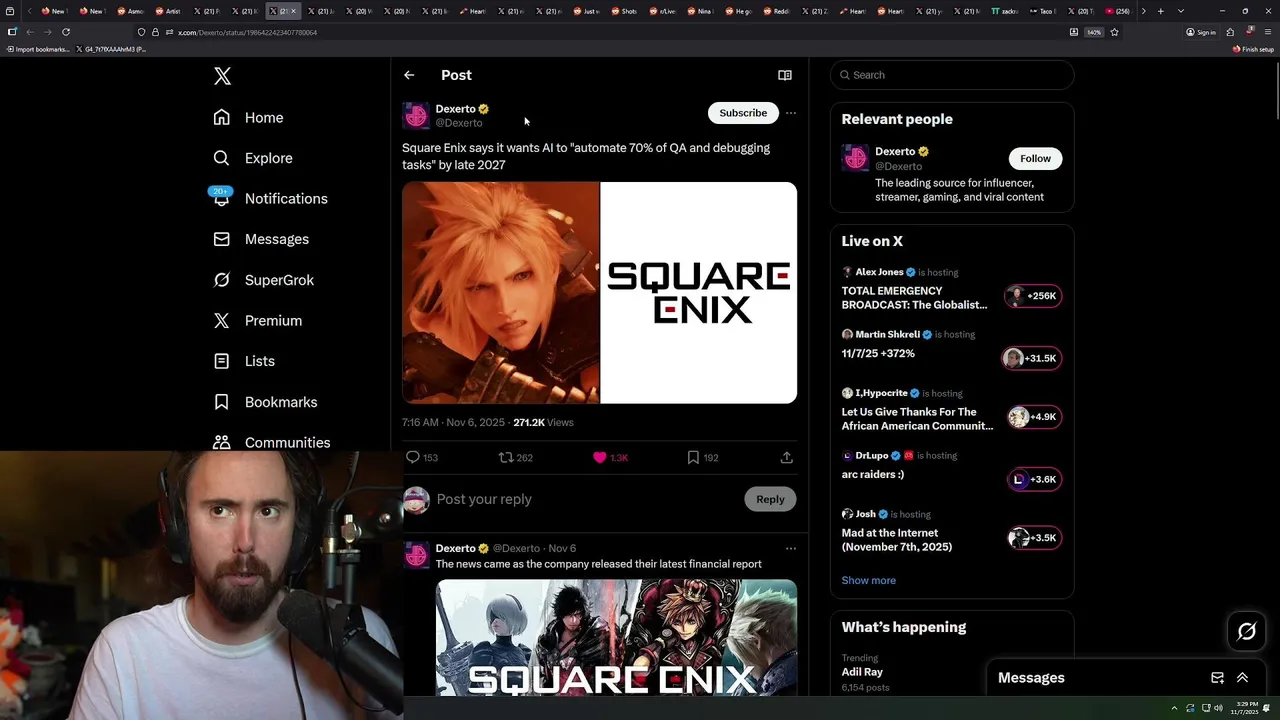Click Finish setup in bookmarks bar
The height and width of the screenshot is (720, 1280).
click(1254, 49)
